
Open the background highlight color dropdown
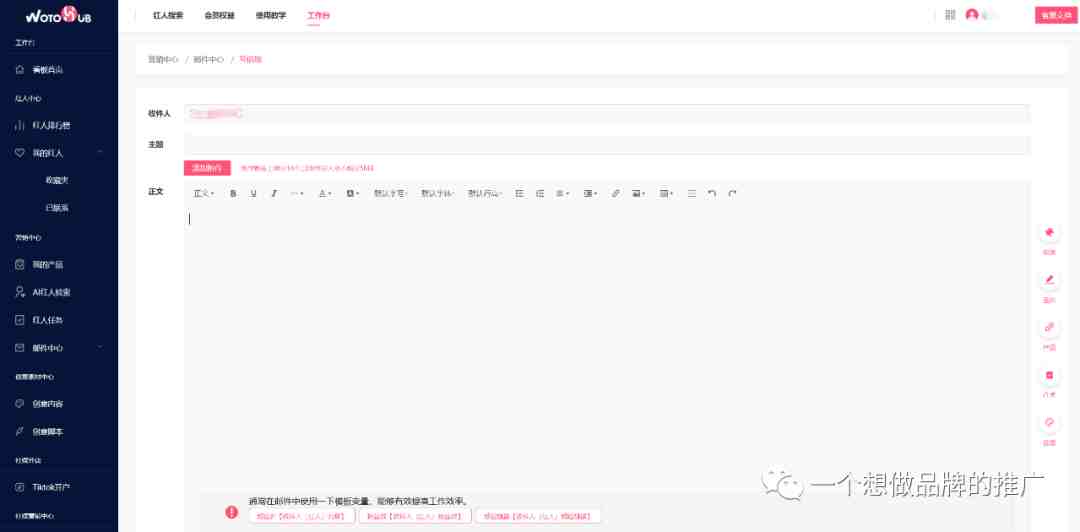[x=353, y=194]
